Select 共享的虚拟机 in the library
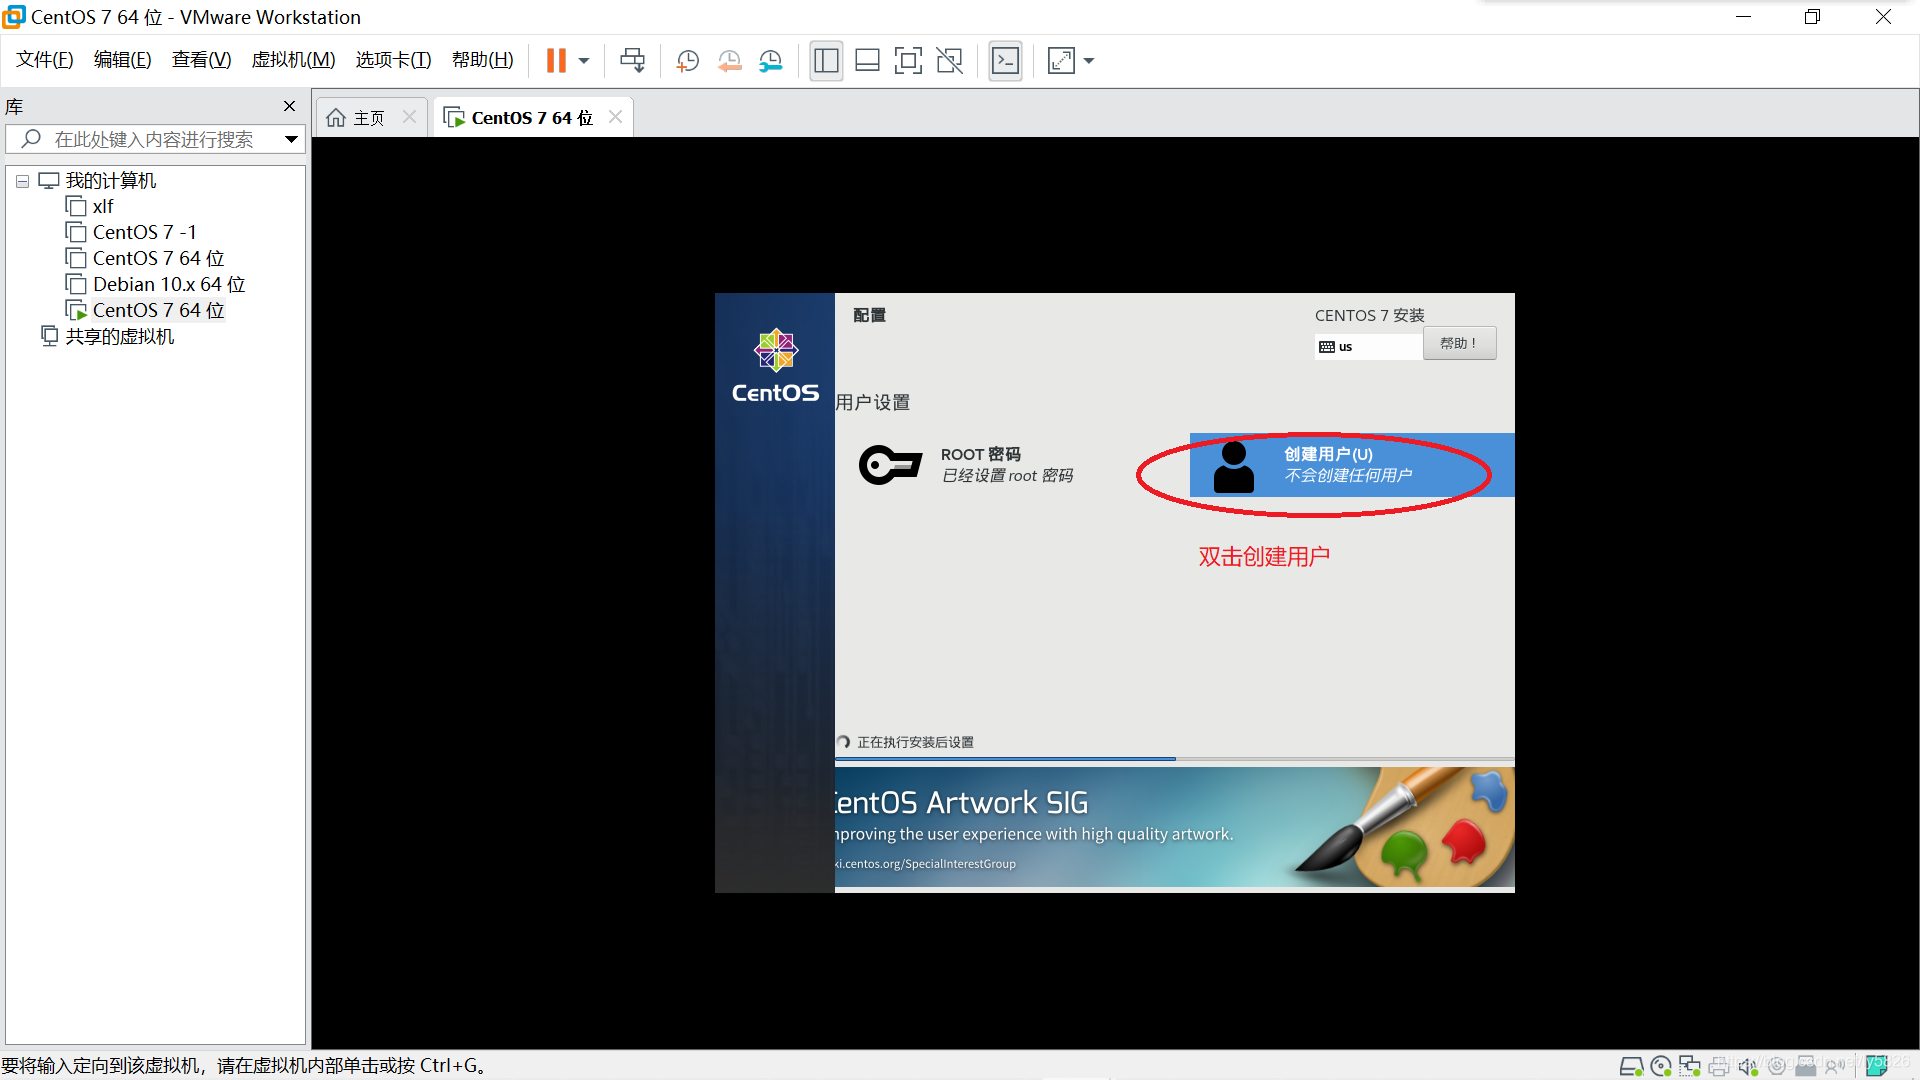The width and height of the screenshot is (1920, 1080). tap(120, 337)
